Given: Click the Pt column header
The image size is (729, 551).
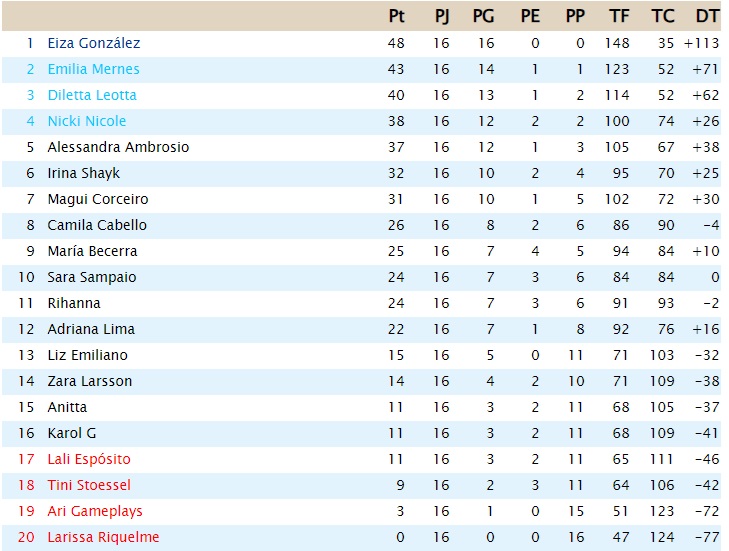Looking at the screenshot, I should pyautogui.click(x=396, y=16).
